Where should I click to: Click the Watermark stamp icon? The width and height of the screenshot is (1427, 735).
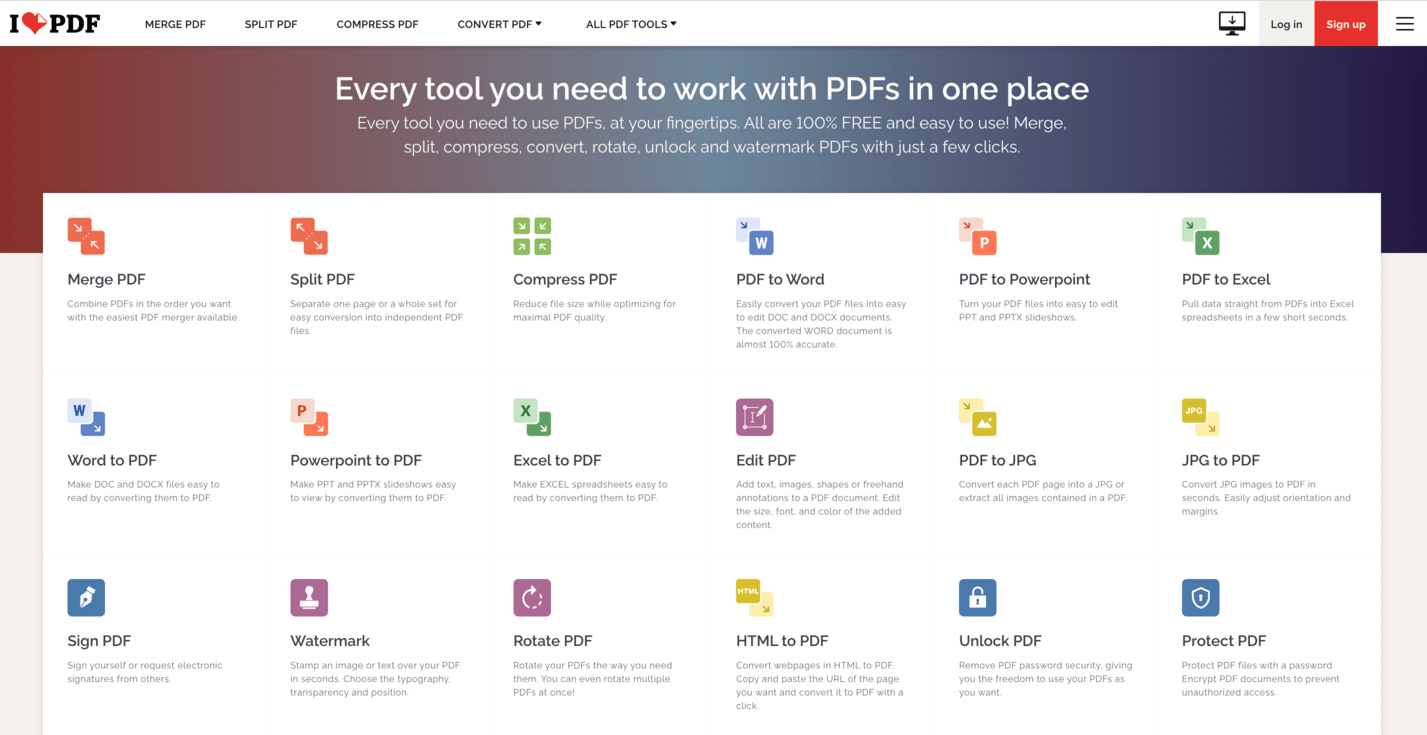[309, 598]
